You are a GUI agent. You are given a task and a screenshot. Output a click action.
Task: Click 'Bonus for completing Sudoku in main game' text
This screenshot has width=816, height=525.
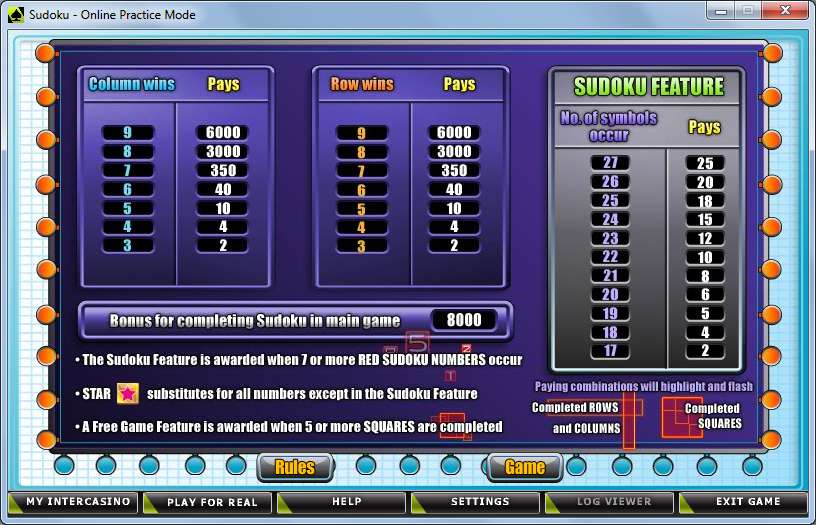(254, 321)
